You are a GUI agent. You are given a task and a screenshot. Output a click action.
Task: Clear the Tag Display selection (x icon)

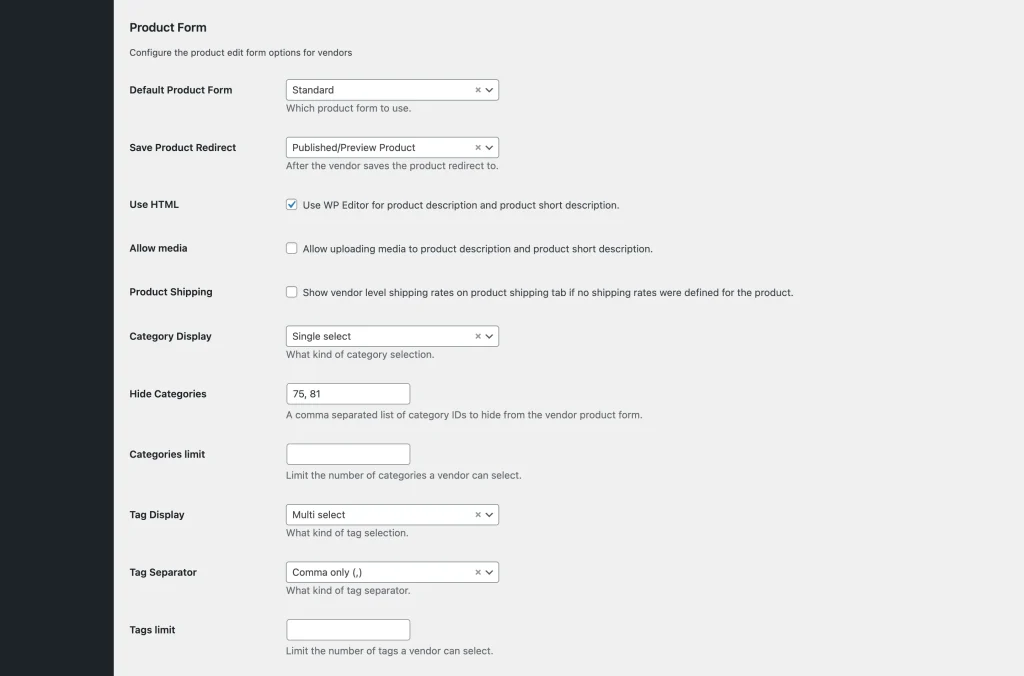pos(478,515)
